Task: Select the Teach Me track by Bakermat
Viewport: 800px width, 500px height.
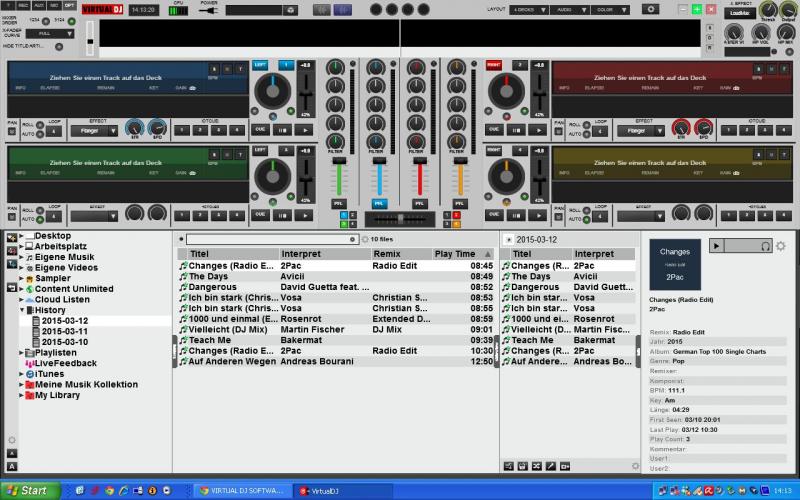Action: pos(336,340)
